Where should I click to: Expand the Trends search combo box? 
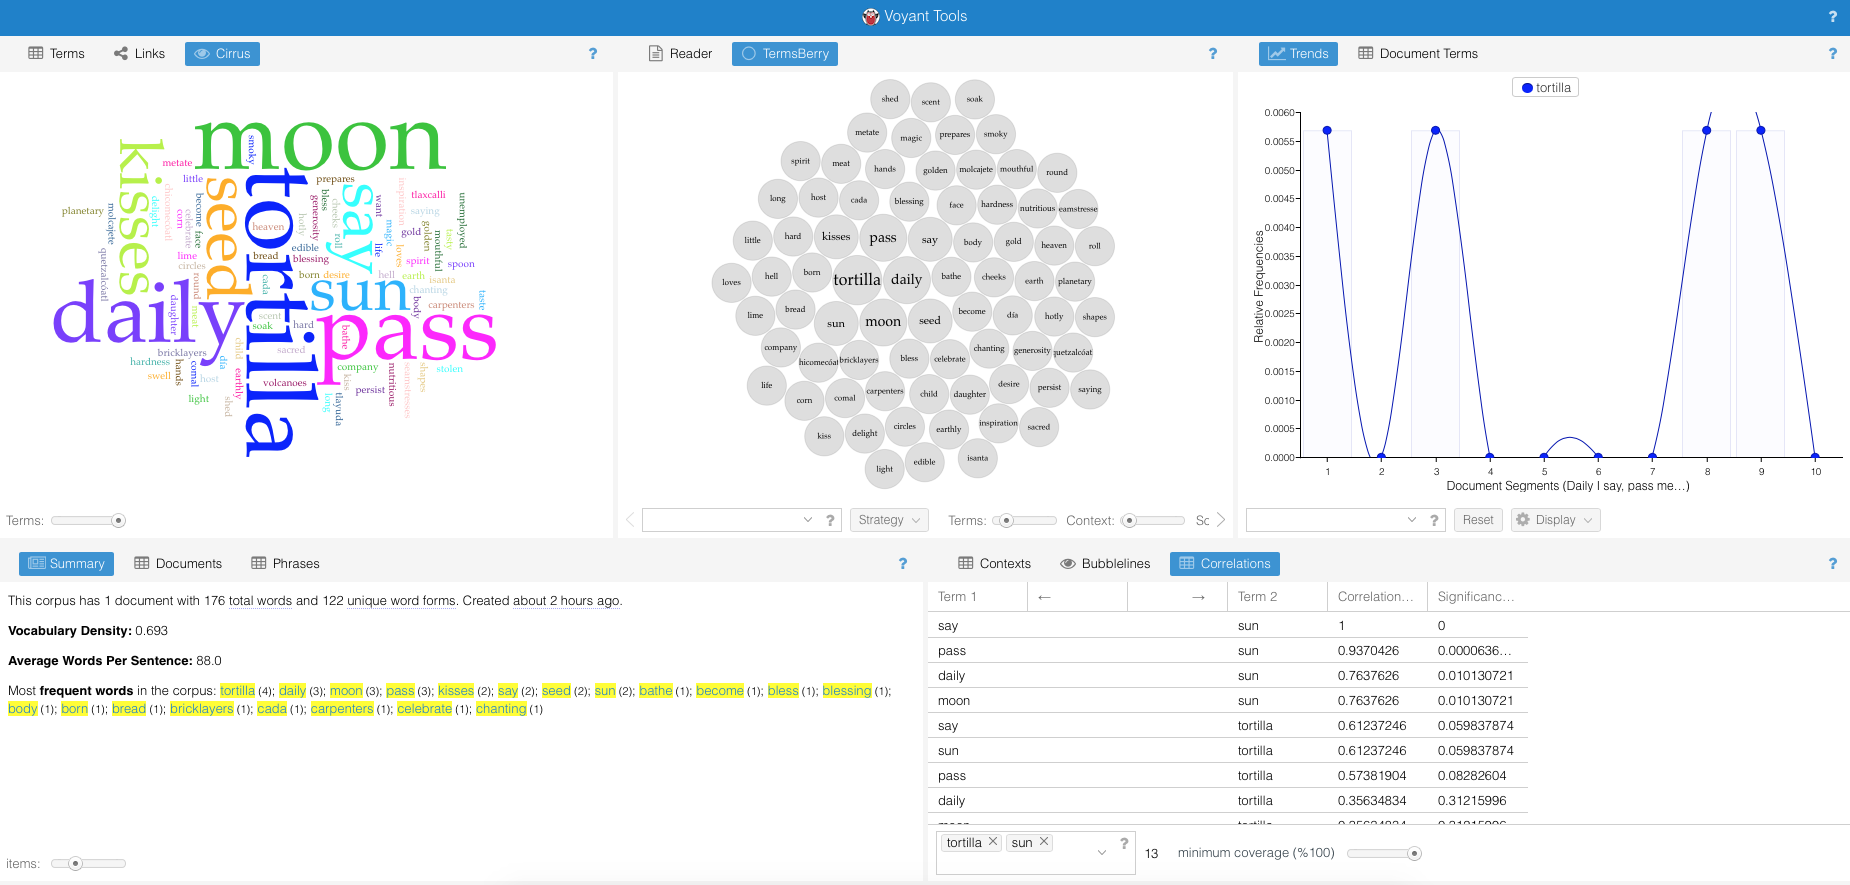pyautogui.click(x=1412, y=520)
